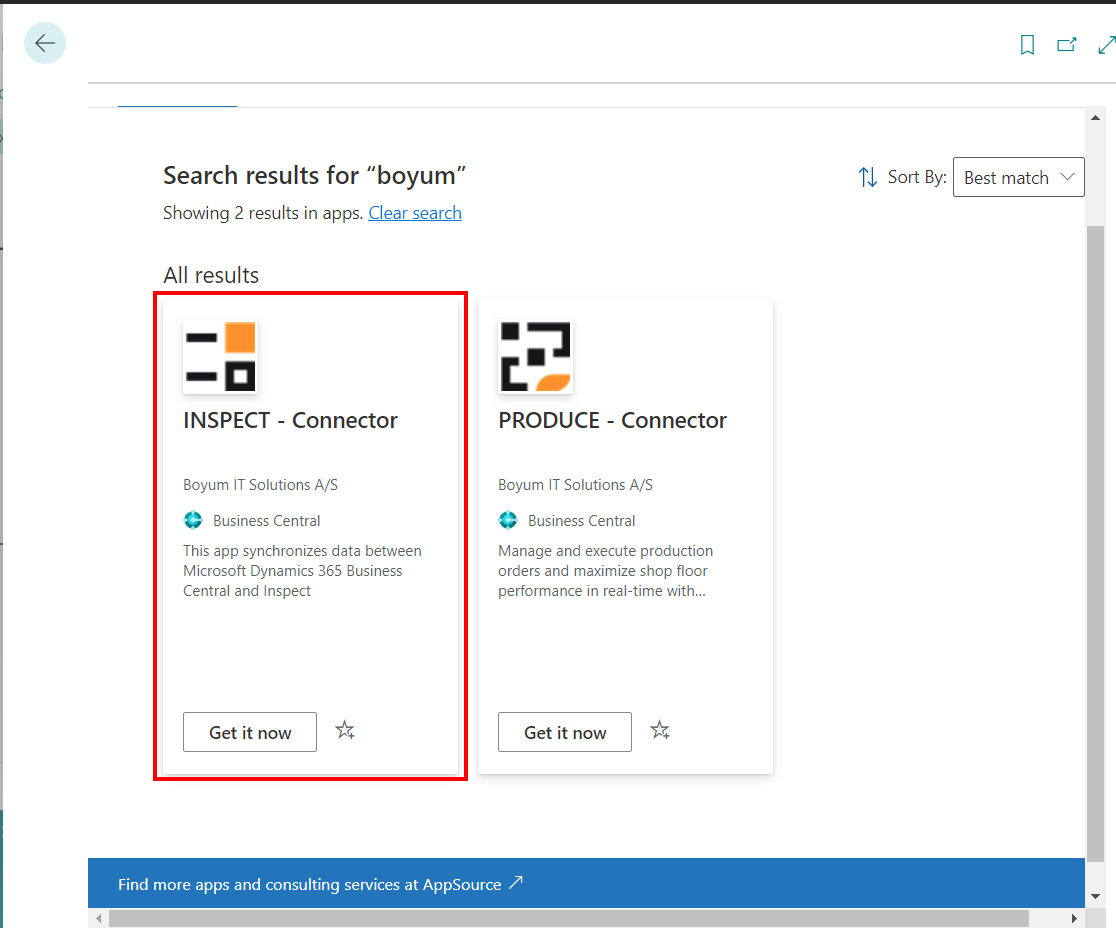
Task: Click the Search results for "boyum" heading
Action: click(315, 175)
